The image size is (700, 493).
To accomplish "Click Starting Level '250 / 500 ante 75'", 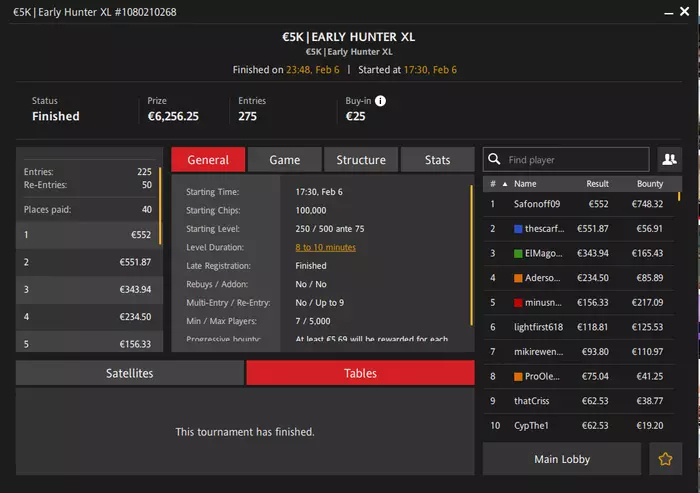I will click(329, 229).
